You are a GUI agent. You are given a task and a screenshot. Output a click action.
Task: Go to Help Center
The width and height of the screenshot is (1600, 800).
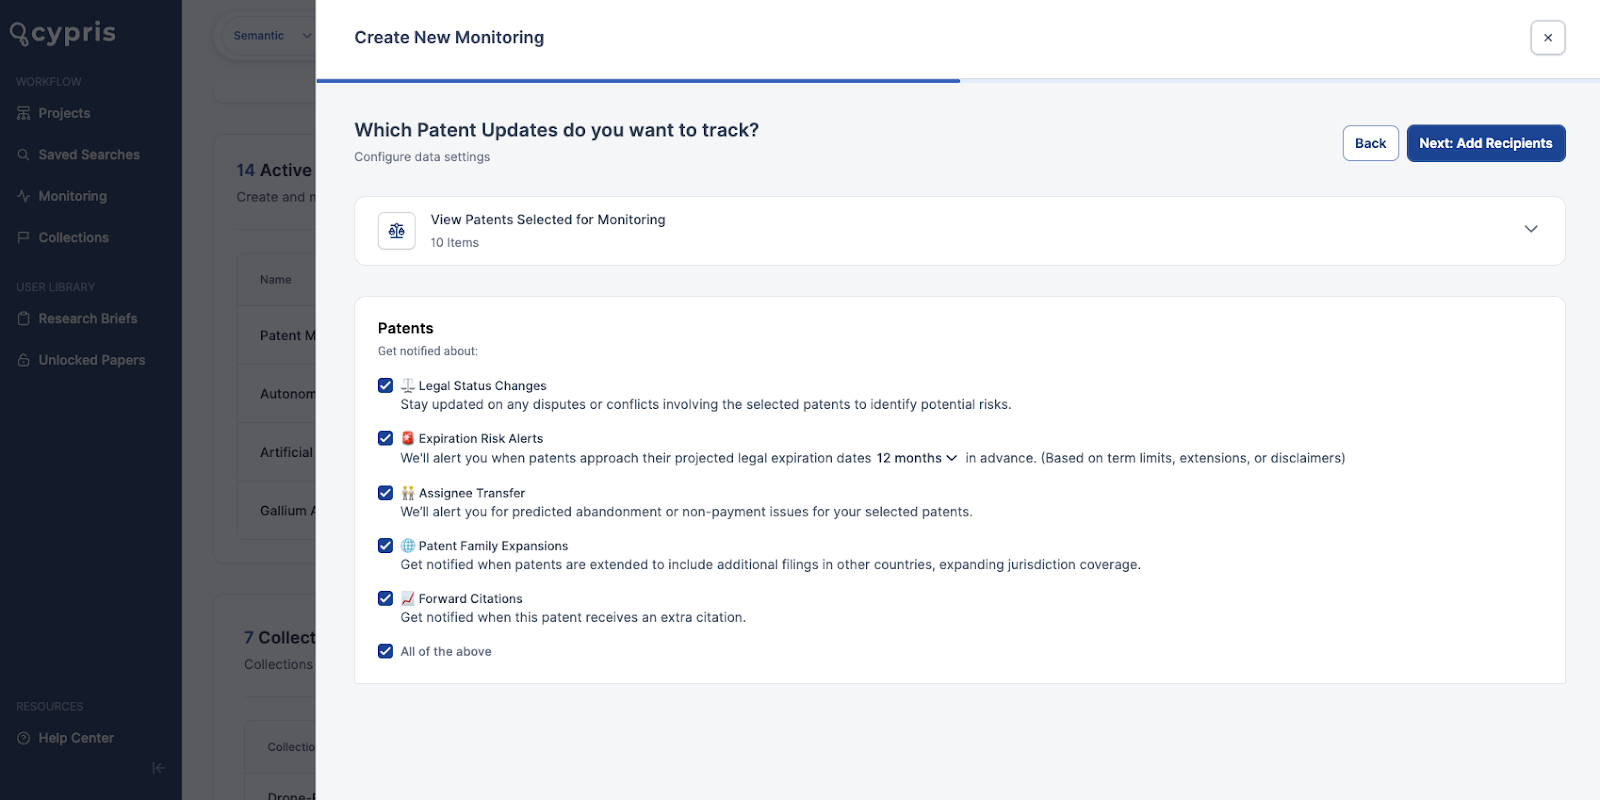click(75, 738)
